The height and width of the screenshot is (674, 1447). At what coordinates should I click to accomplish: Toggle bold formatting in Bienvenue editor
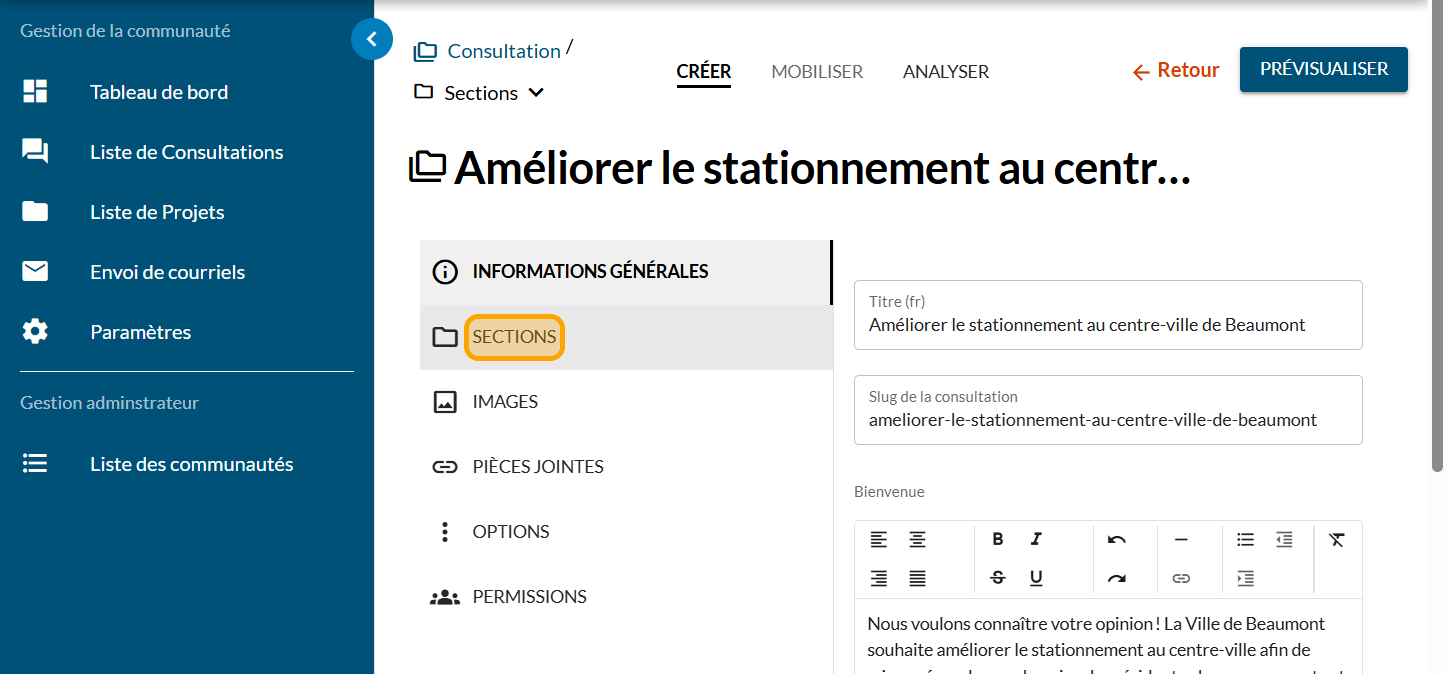click(x=997, y=540)
